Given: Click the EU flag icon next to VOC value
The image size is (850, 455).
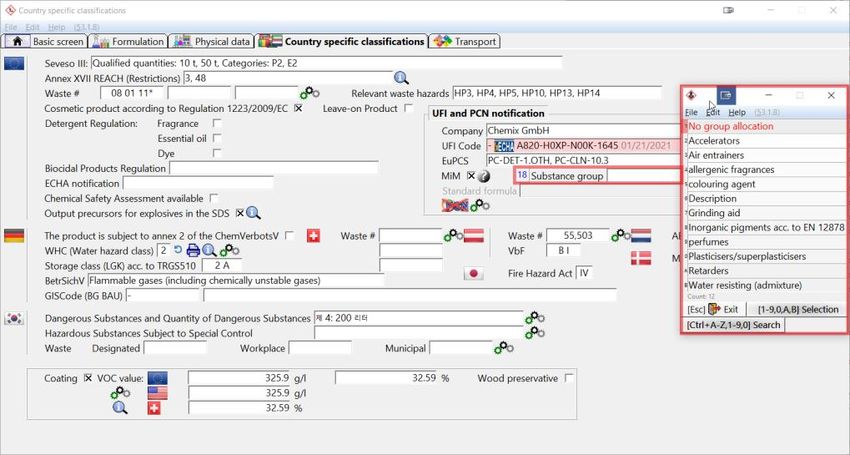Looking at the screenshot, I should click(x=158, y=378).
